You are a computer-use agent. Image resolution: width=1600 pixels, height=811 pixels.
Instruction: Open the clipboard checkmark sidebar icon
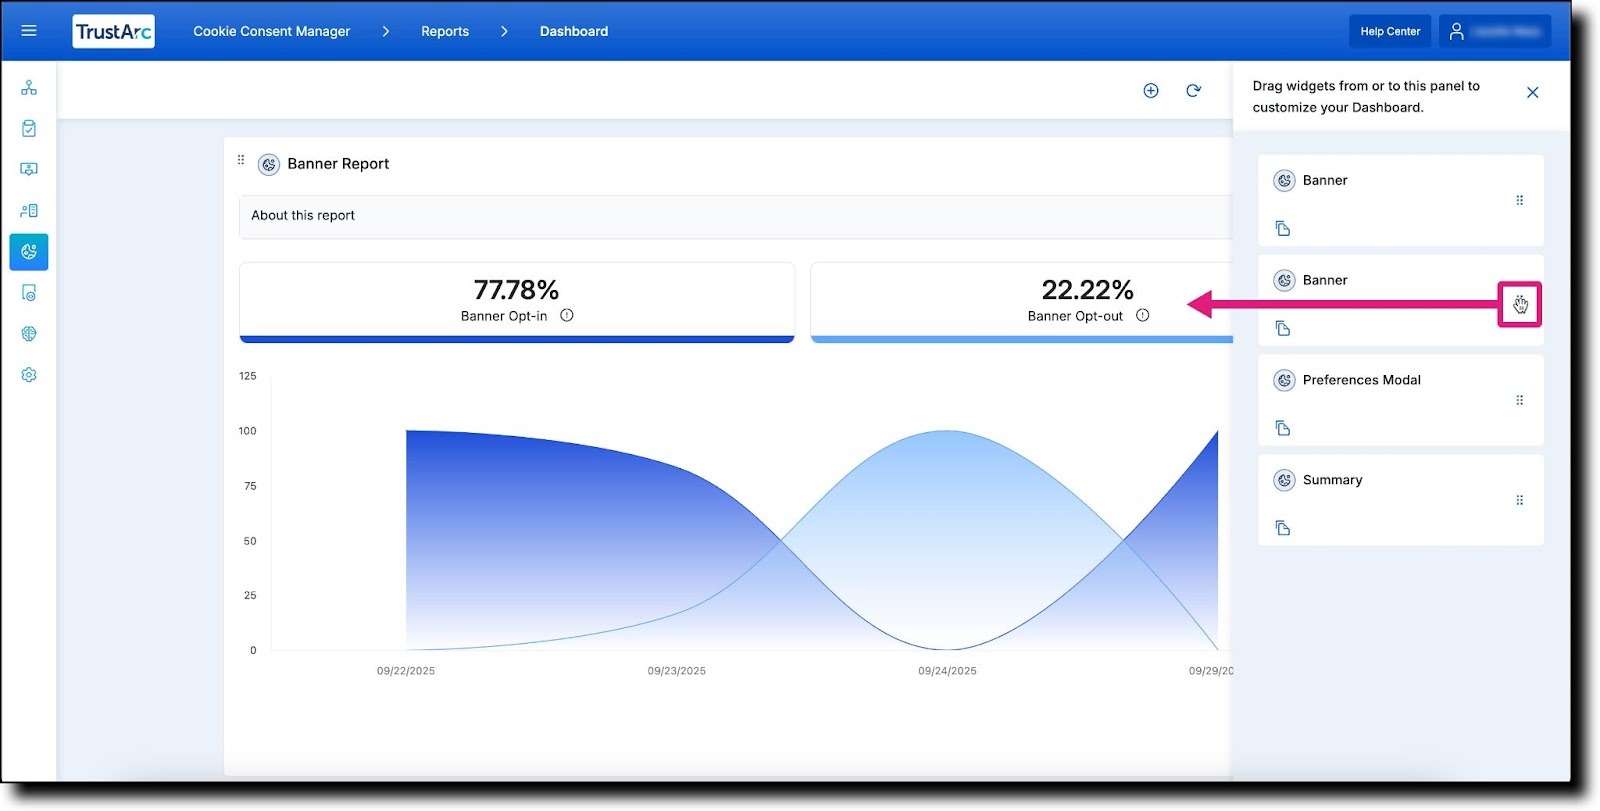29,129
